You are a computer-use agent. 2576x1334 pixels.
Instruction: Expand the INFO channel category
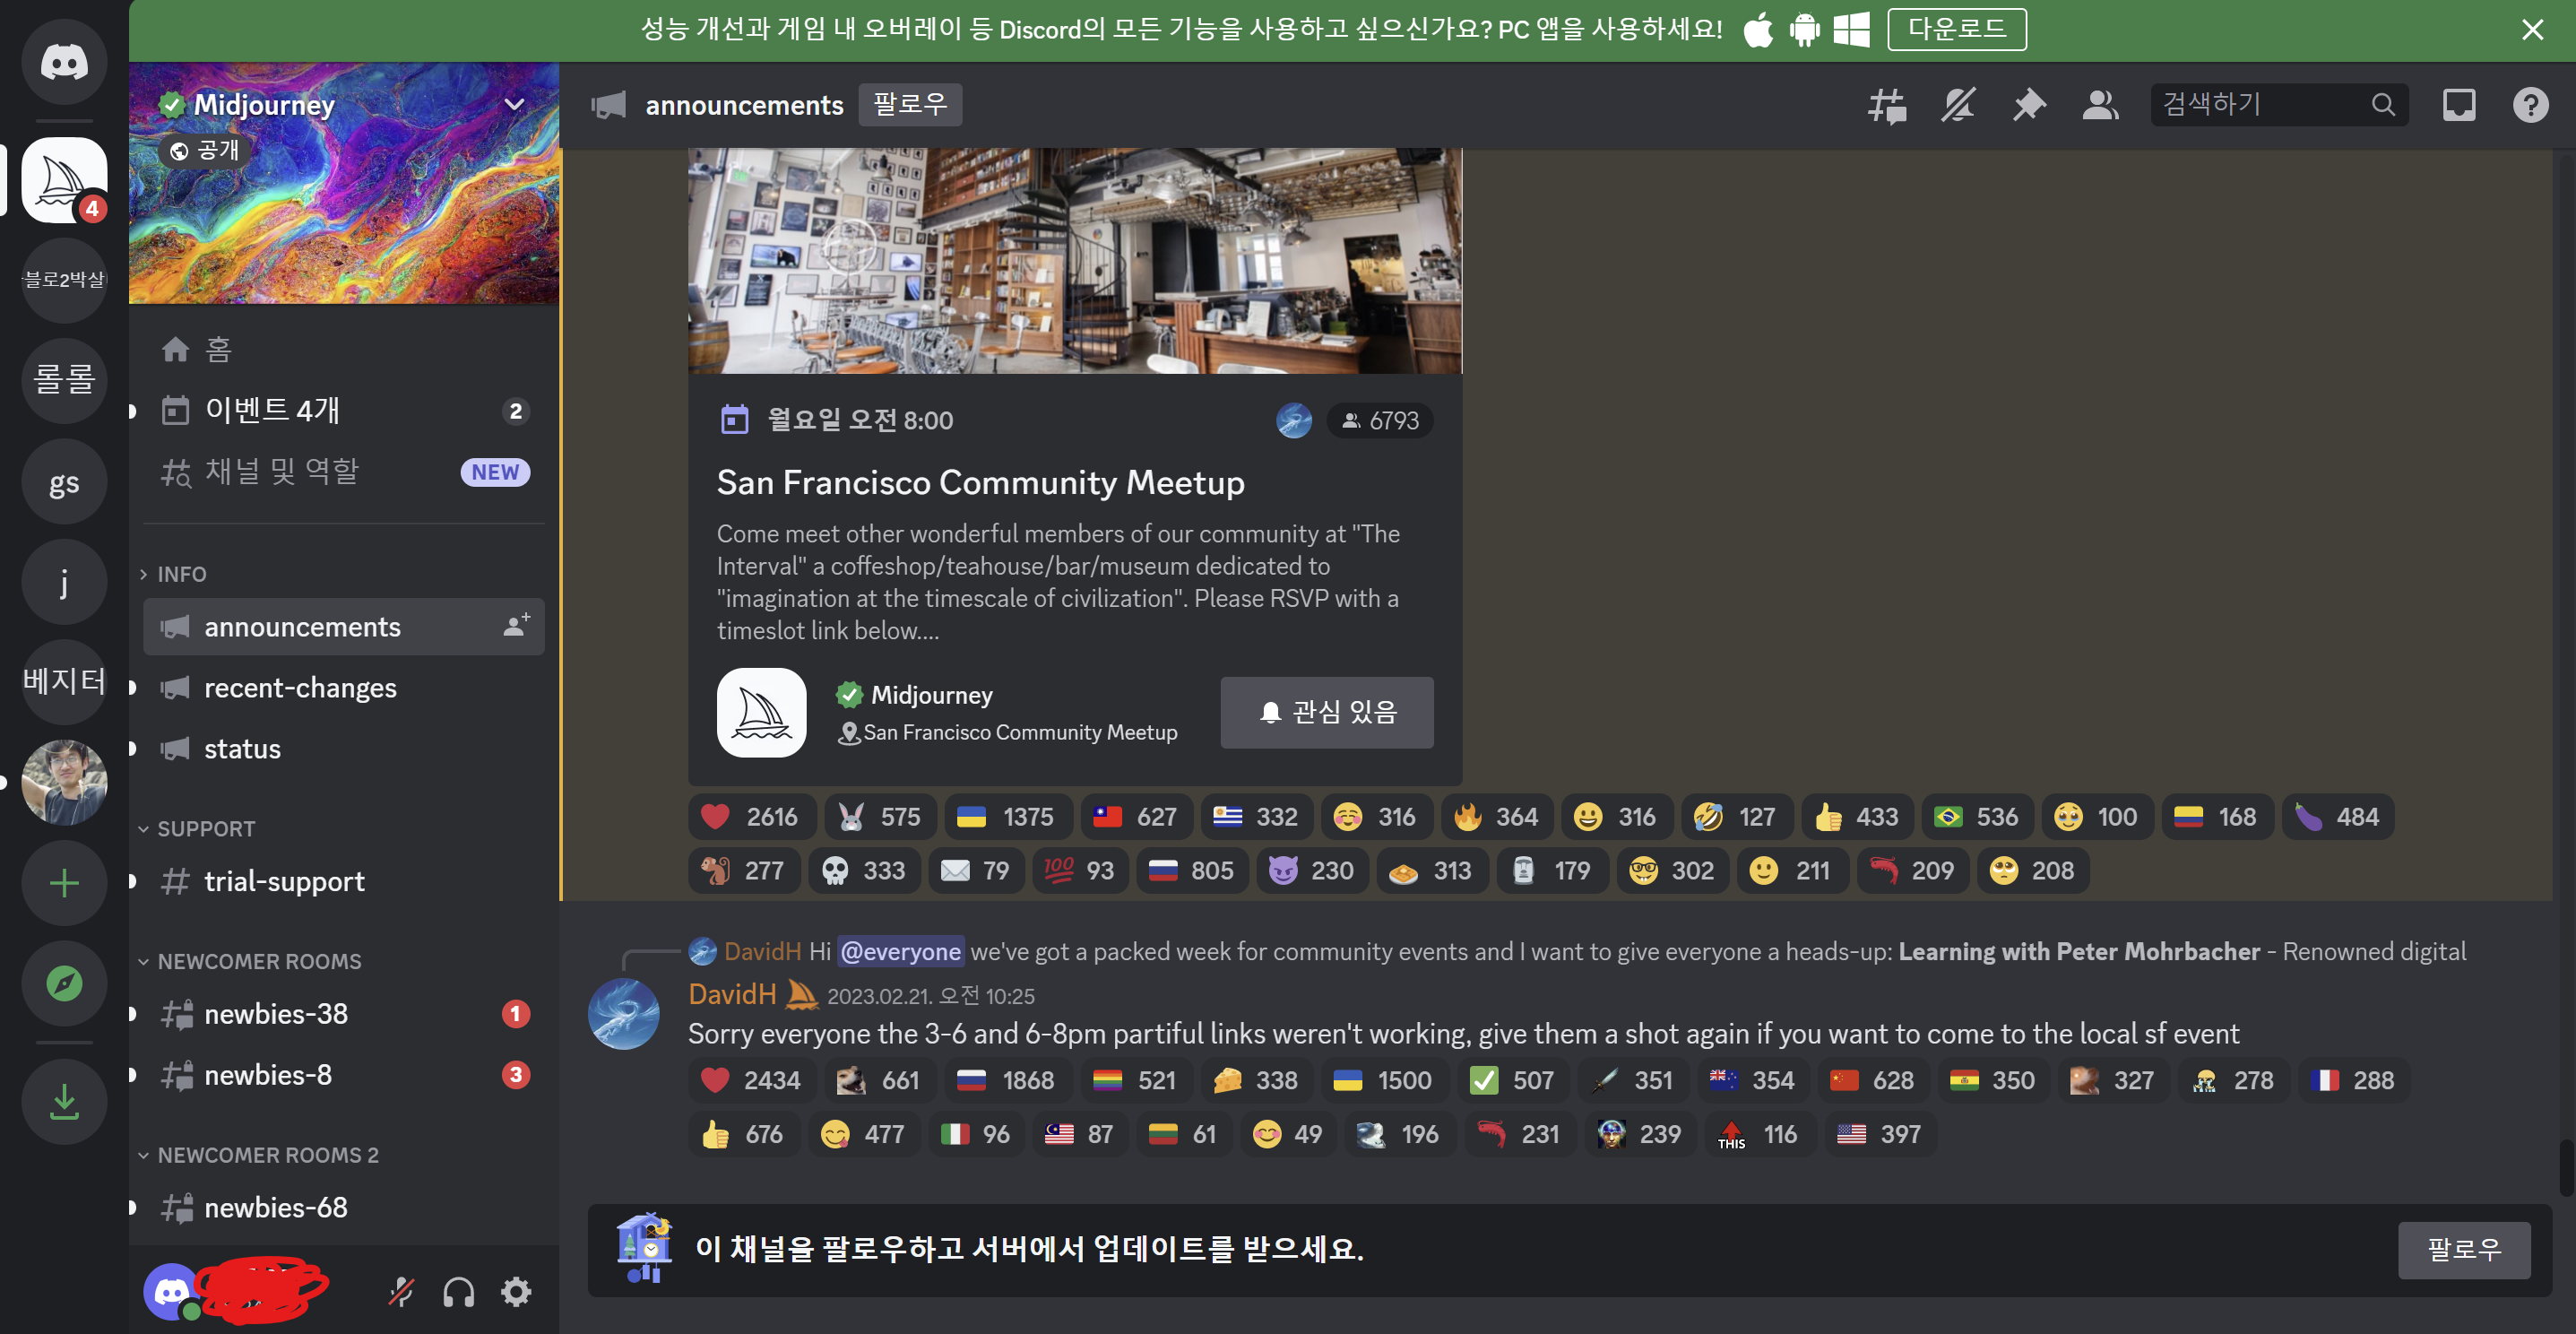click(x=181, y=574)
